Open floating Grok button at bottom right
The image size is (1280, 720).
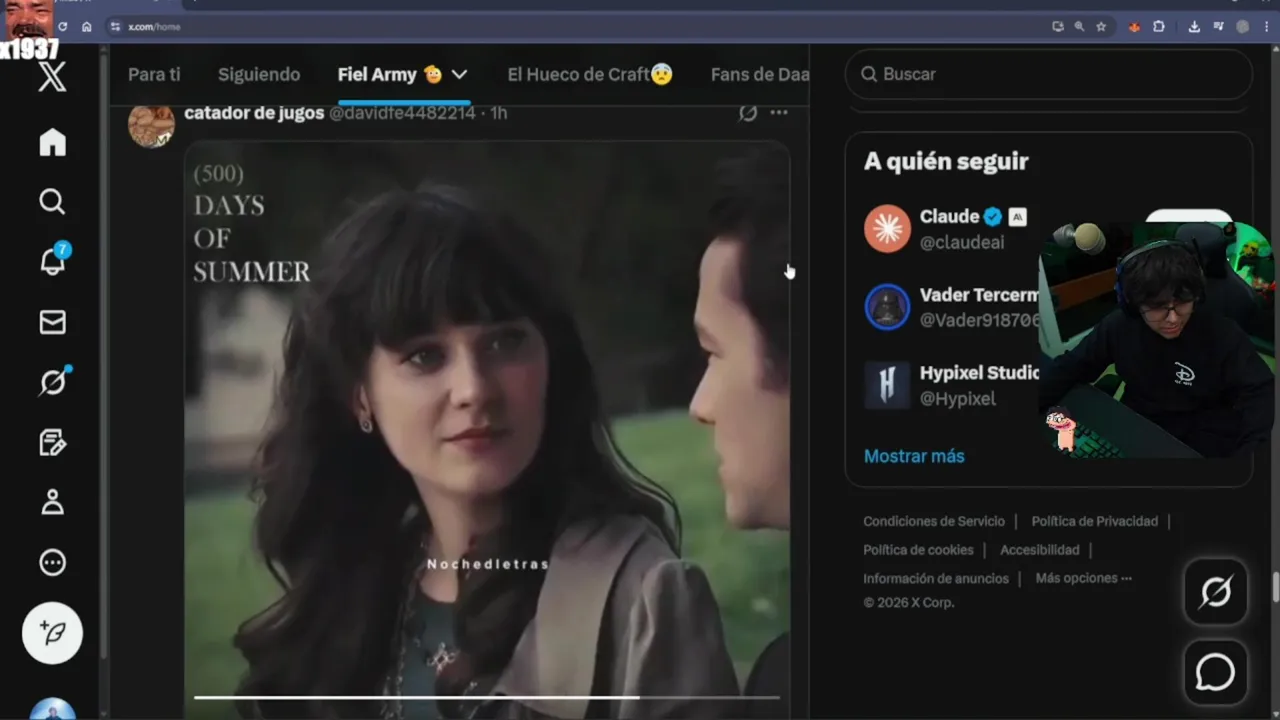click(x=1216, y=592)
